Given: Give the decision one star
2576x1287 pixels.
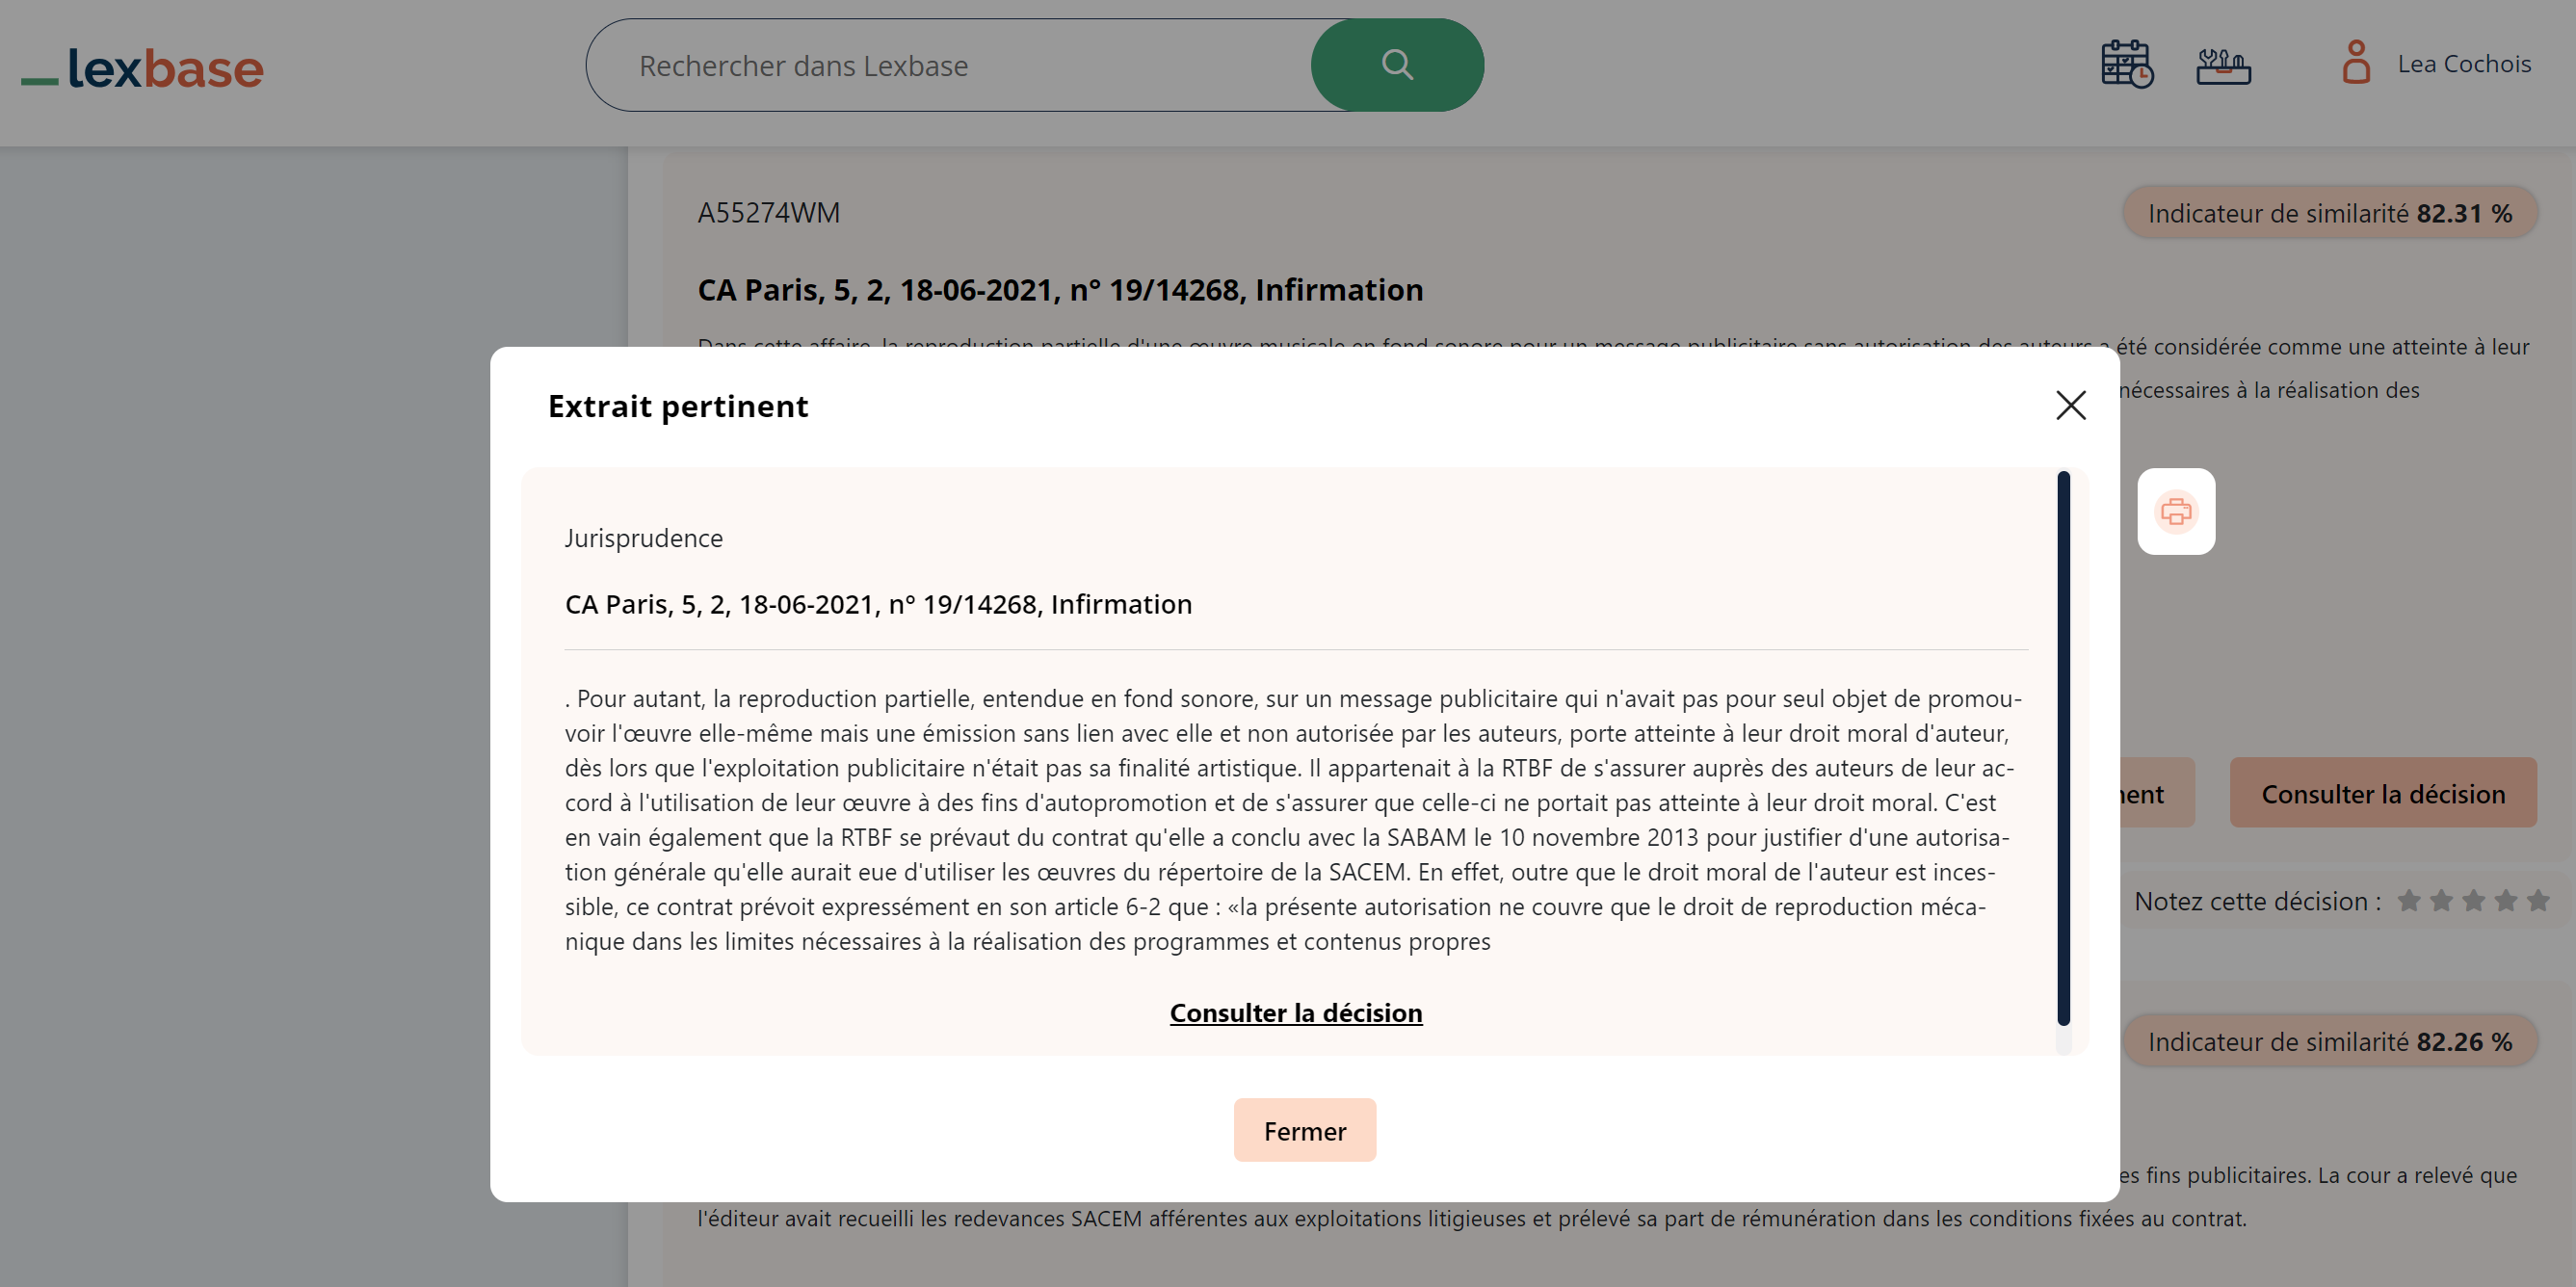Looking at the screenshot, I should coord(2410,900).
